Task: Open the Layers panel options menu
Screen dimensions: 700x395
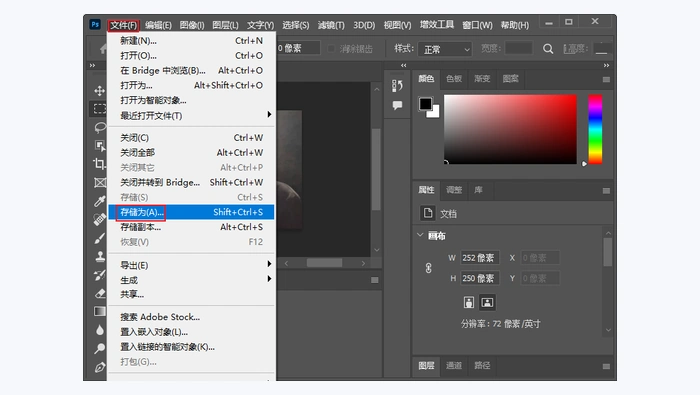Action: tap(606, 366)
